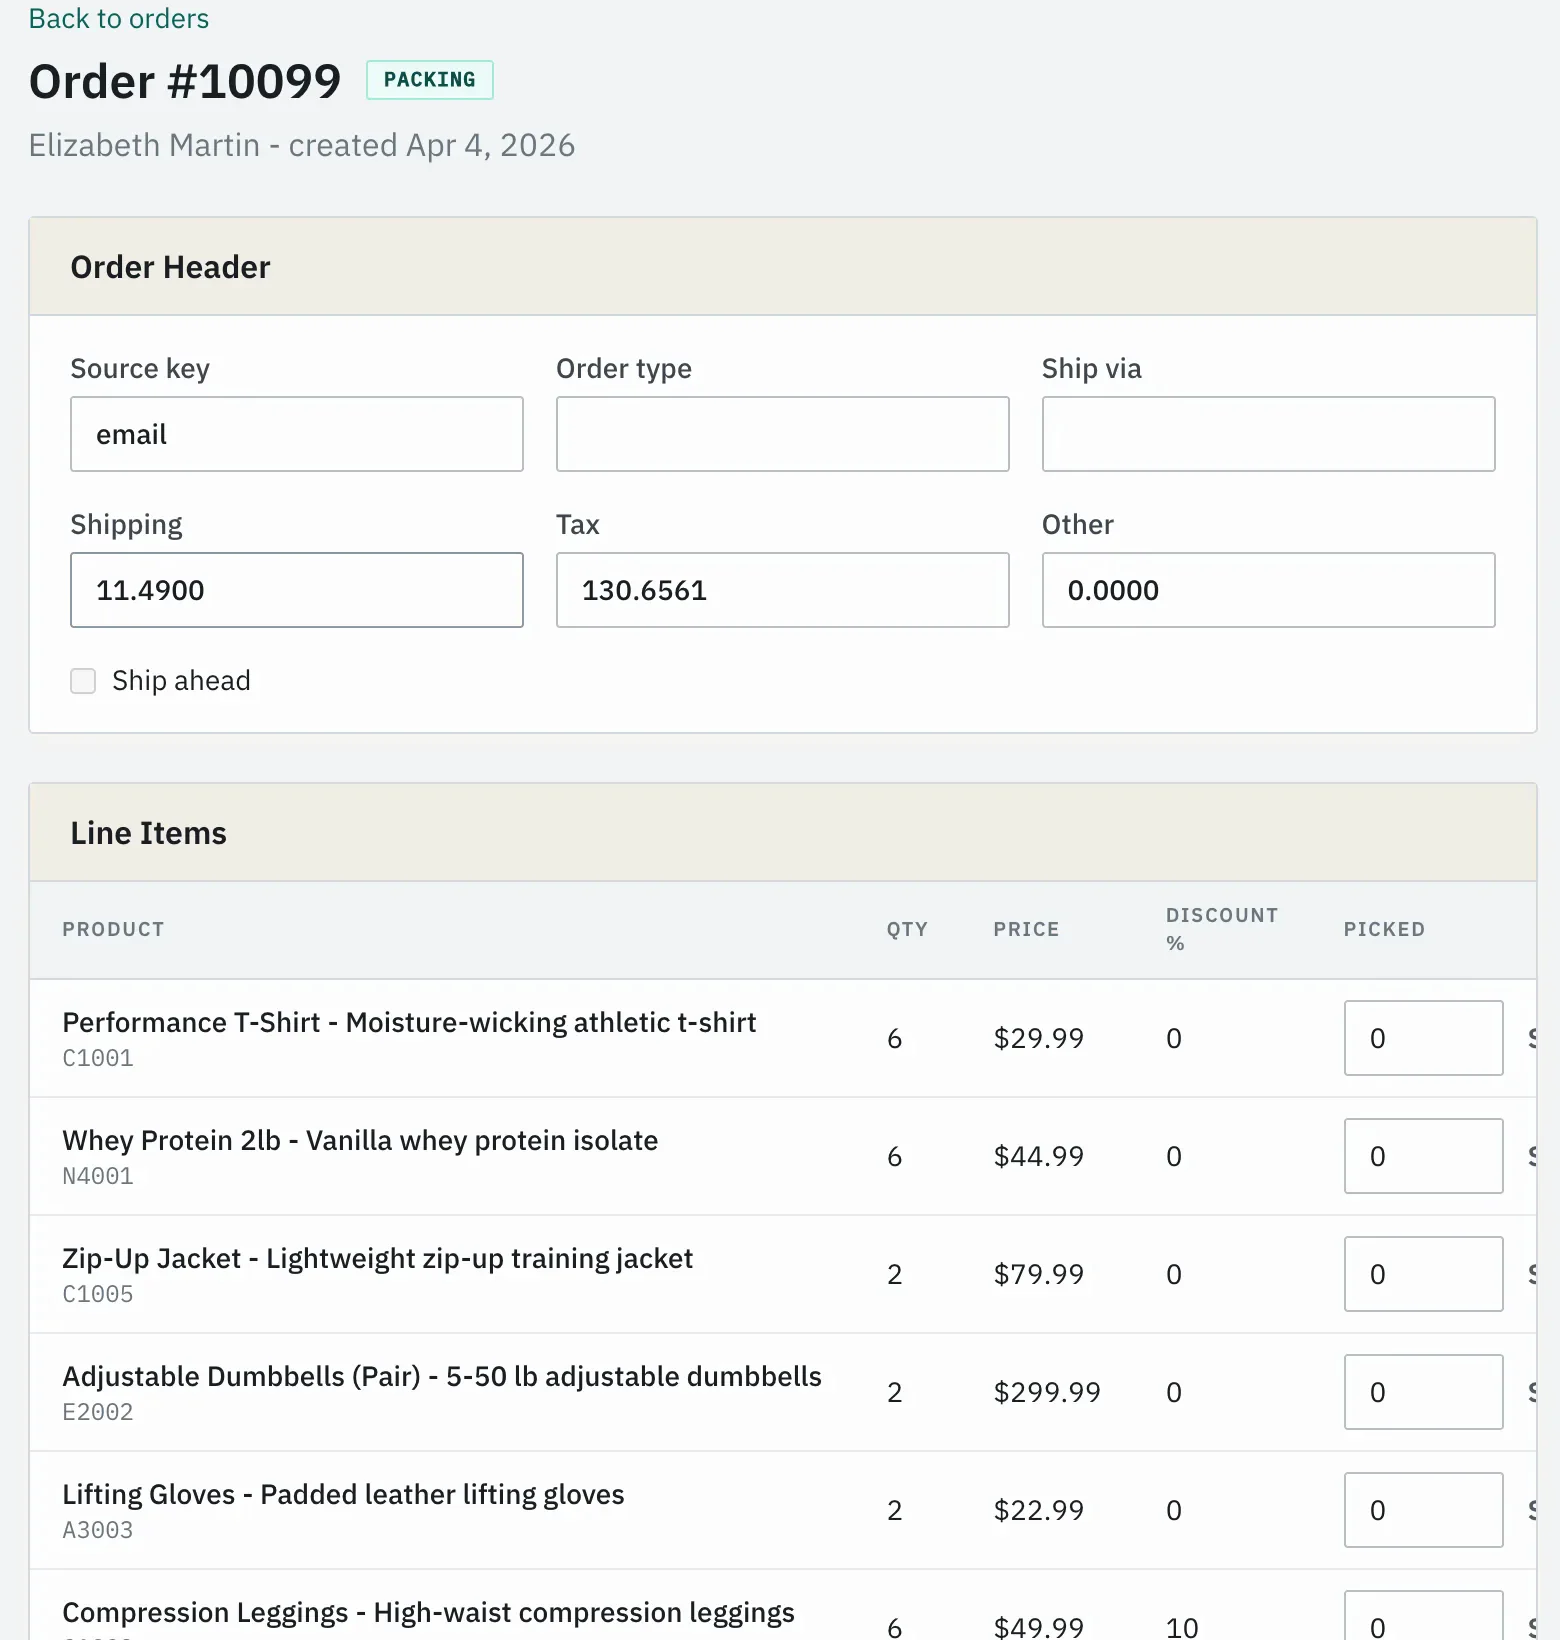Tick the Ship ahead checkbox
Viewport: 1560px width, 1640px height.
(x=83, y=681)
